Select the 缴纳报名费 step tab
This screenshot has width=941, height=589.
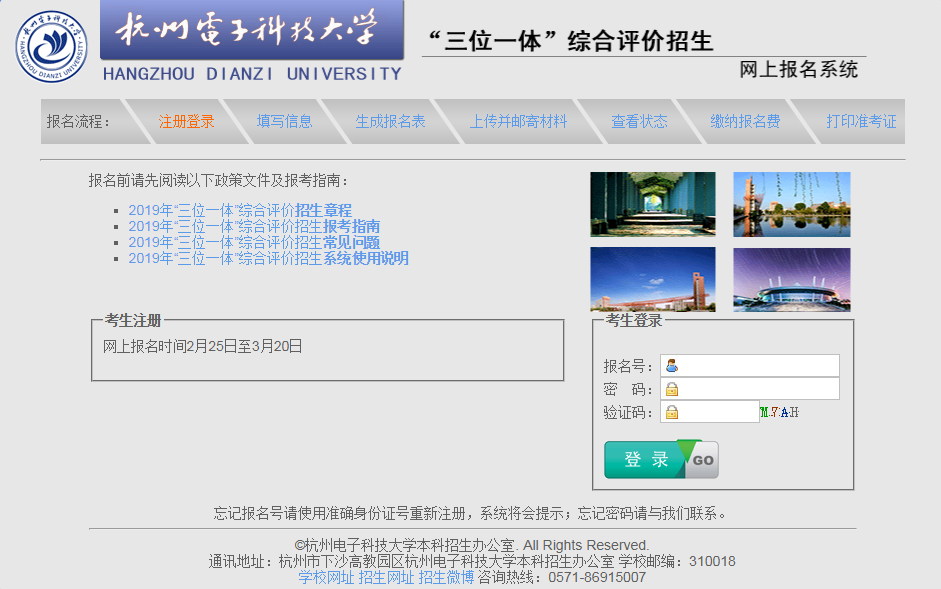click(745, 122)
